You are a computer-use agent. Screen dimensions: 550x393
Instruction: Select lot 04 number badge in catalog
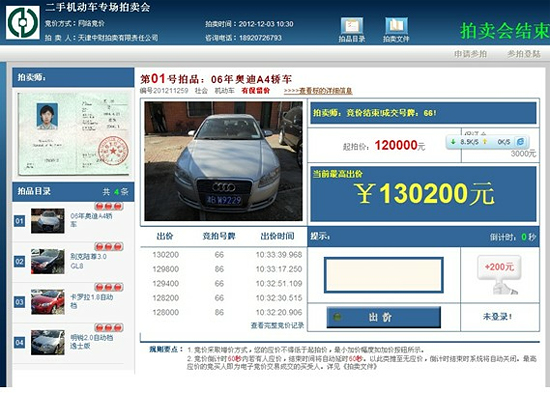tap(19, 342)
